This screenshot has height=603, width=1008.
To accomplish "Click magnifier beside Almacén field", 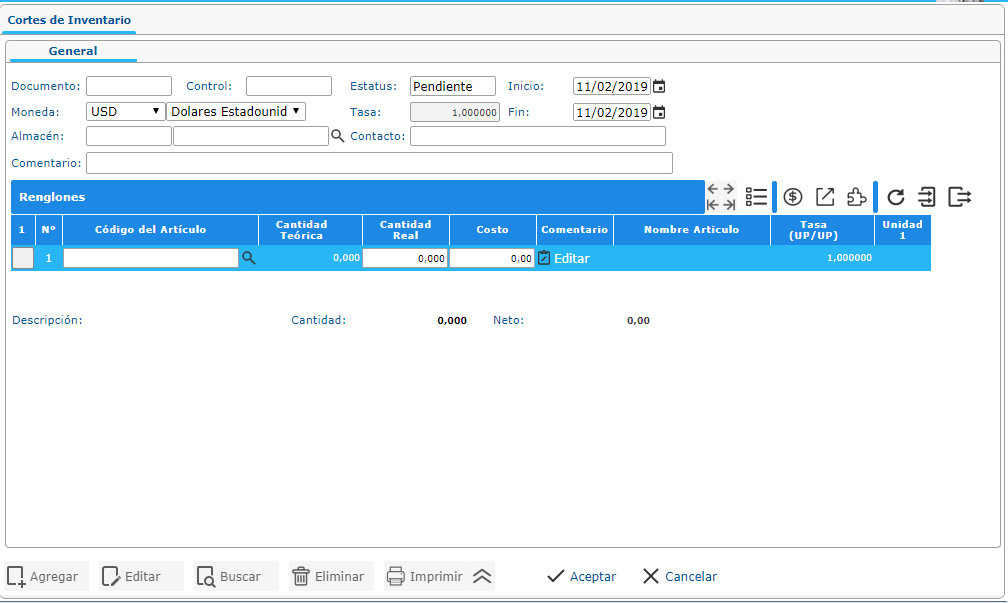I will click(x=338, y=136).
